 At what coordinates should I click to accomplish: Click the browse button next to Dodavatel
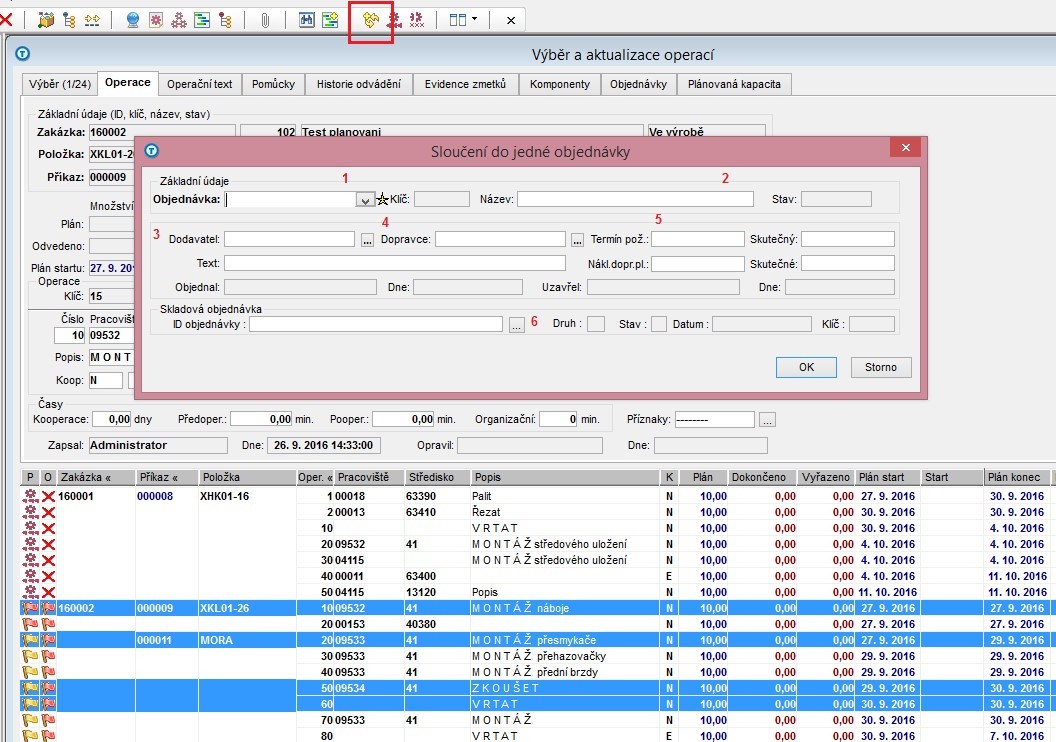[367, 240]
